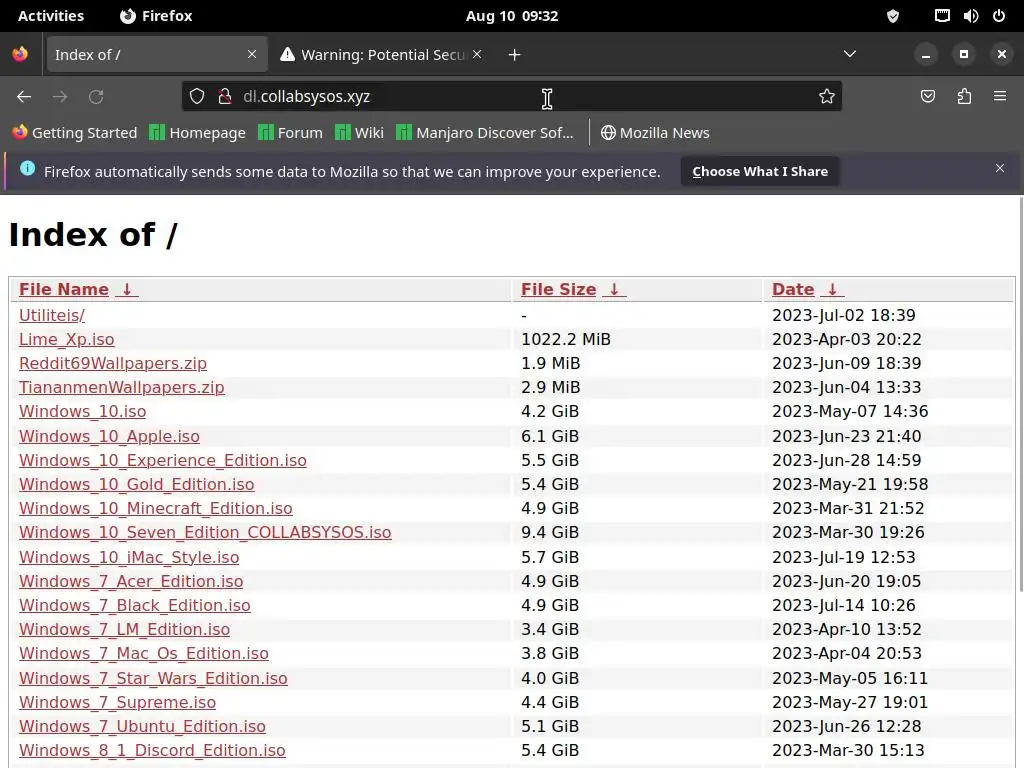This screenshot has height=768, width=1024.
Task: Open the Manjaro Discover Software bookmark
Action: click(x=485, y=133)
